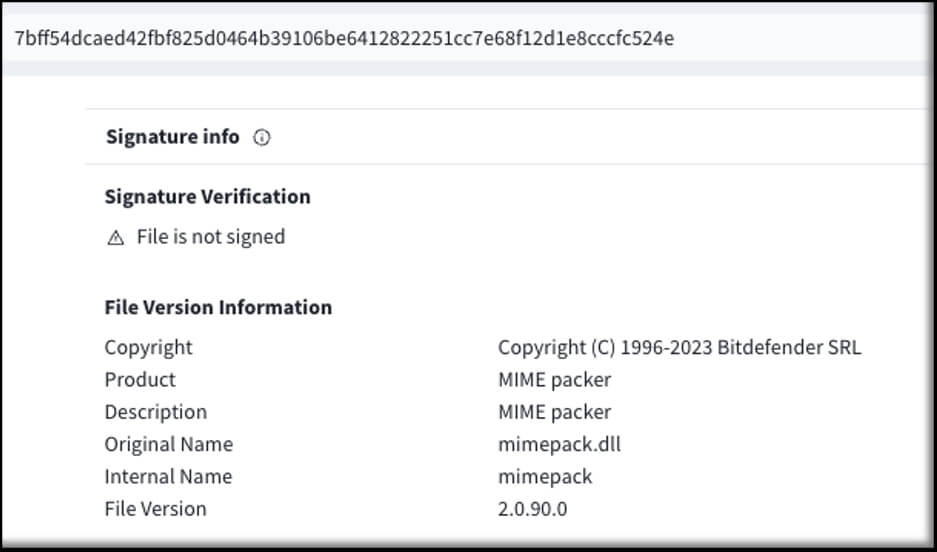This screenshot has width=937, height=552.
Task: Select the Product value "MIME packer"
Action: [554, 380]
